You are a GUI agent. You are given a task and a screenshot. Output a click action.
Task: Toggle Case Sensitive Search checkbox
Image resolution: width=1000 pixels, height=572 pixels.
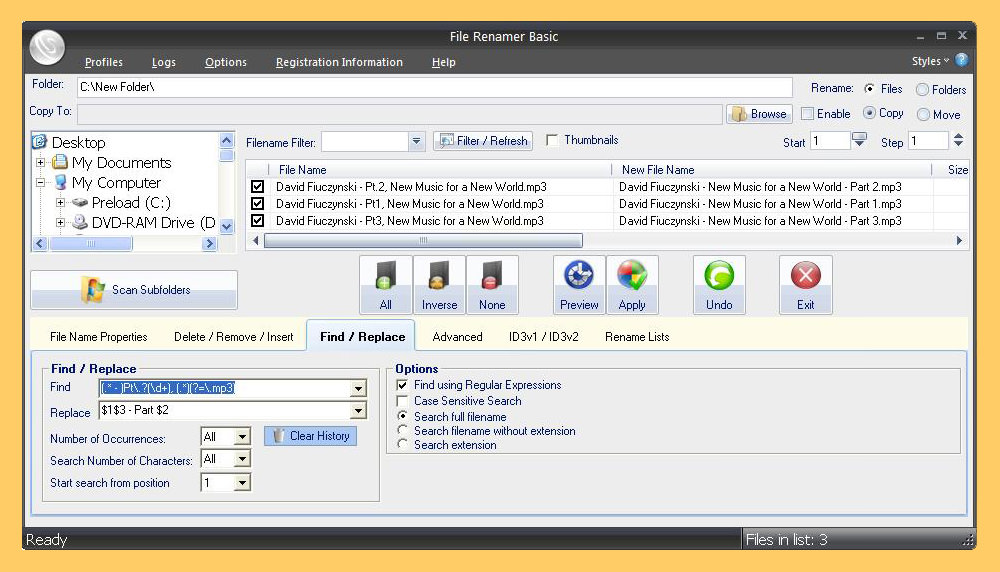point(403,401)
